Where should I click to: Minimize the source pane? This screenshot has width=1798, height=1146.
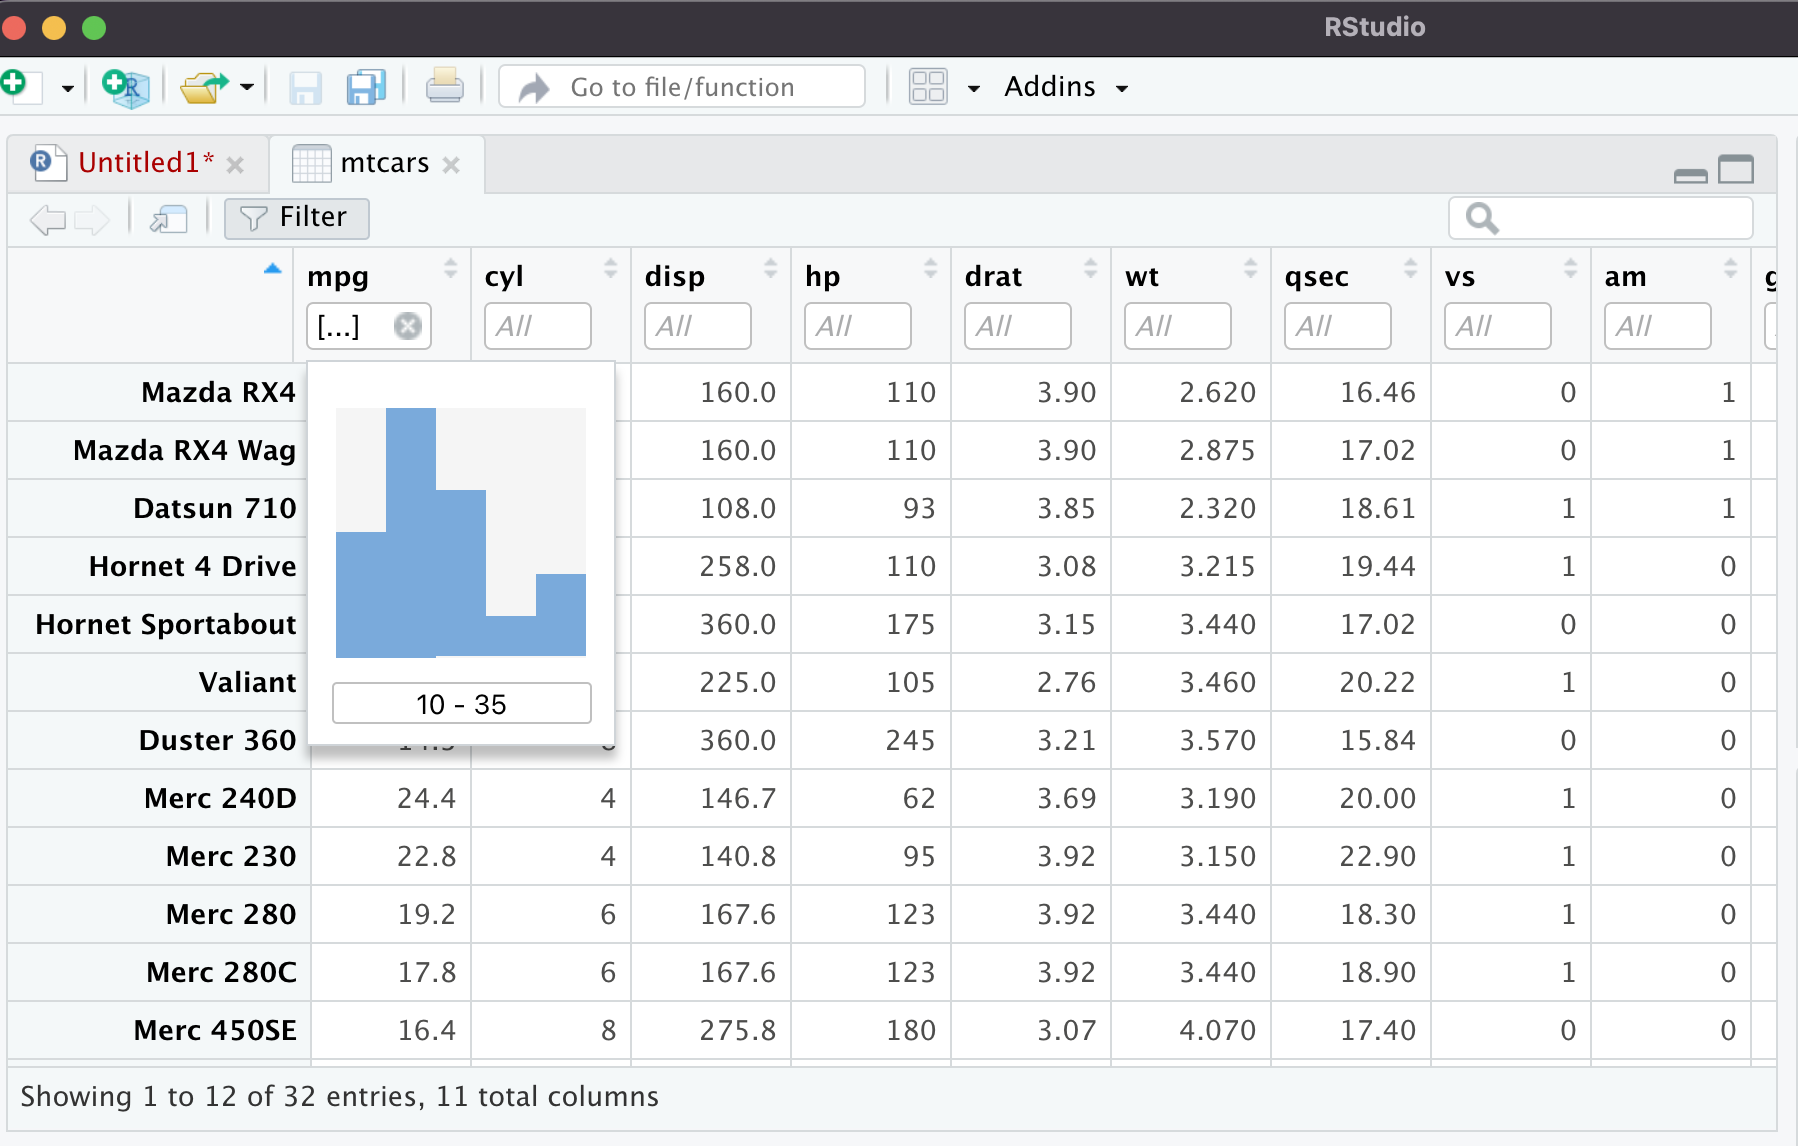[x=1690, y=175]
